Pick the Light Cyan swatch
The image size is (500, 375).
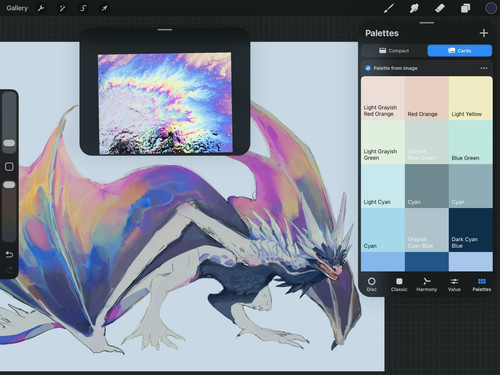pyautogui.click(x=383, y=186)
